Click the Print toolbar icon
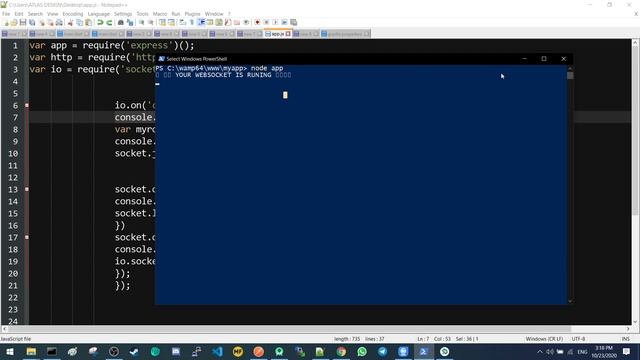Viewport: 640px width, 360px height. point(59,22)
